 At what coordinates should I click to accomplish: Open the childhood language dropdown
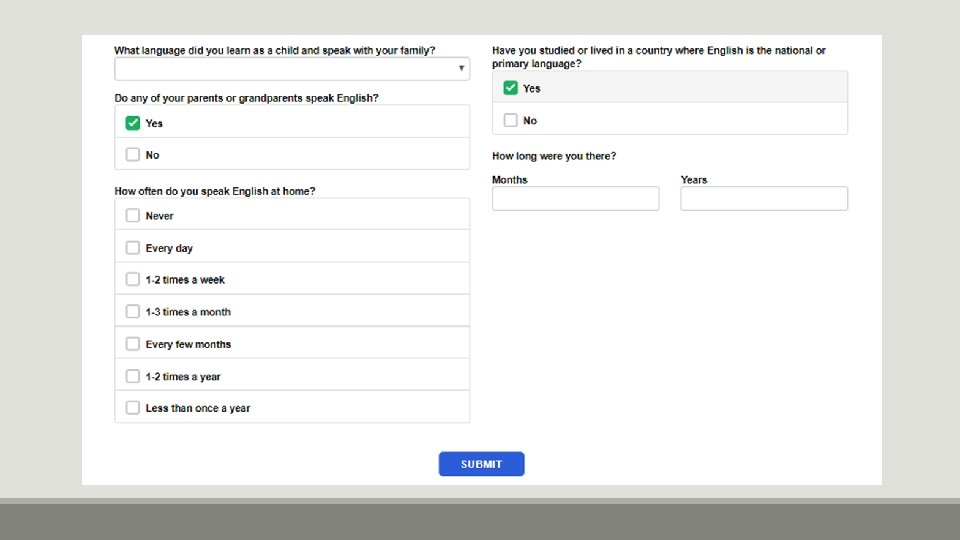tap(290, 69)
